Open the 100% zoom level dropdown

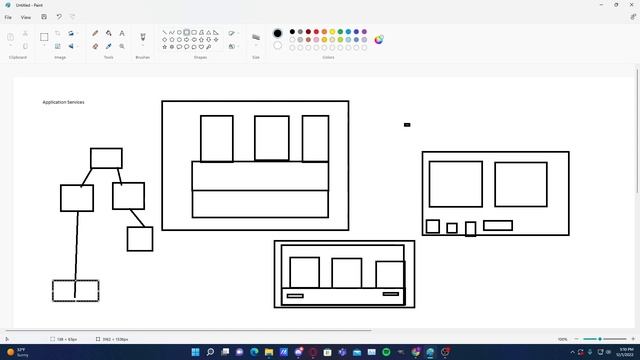[x=563, y=339]
